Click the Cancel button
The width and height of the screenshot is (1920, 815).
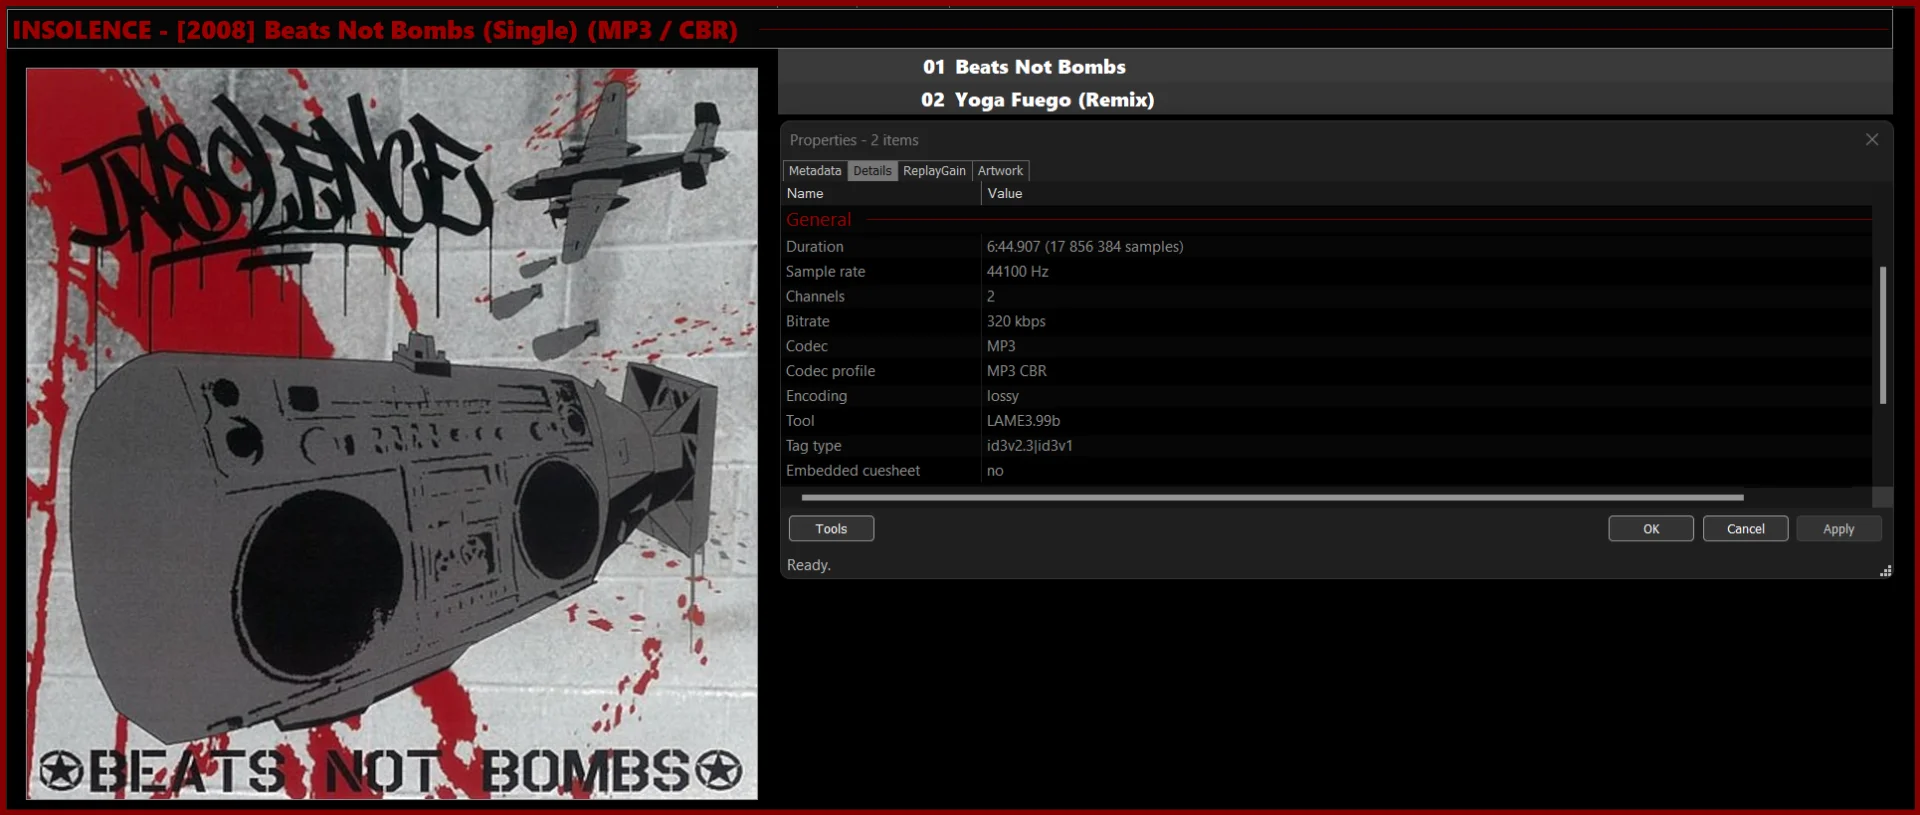coord(1745,529)
